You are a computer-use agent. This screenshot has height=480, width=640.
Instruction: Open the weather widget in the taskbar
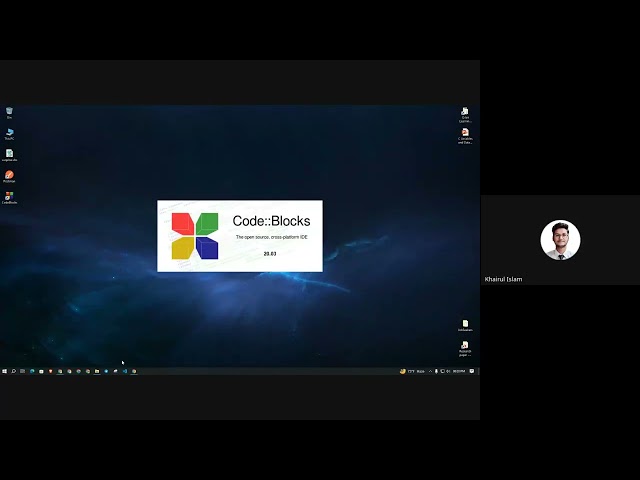point(412,371)
